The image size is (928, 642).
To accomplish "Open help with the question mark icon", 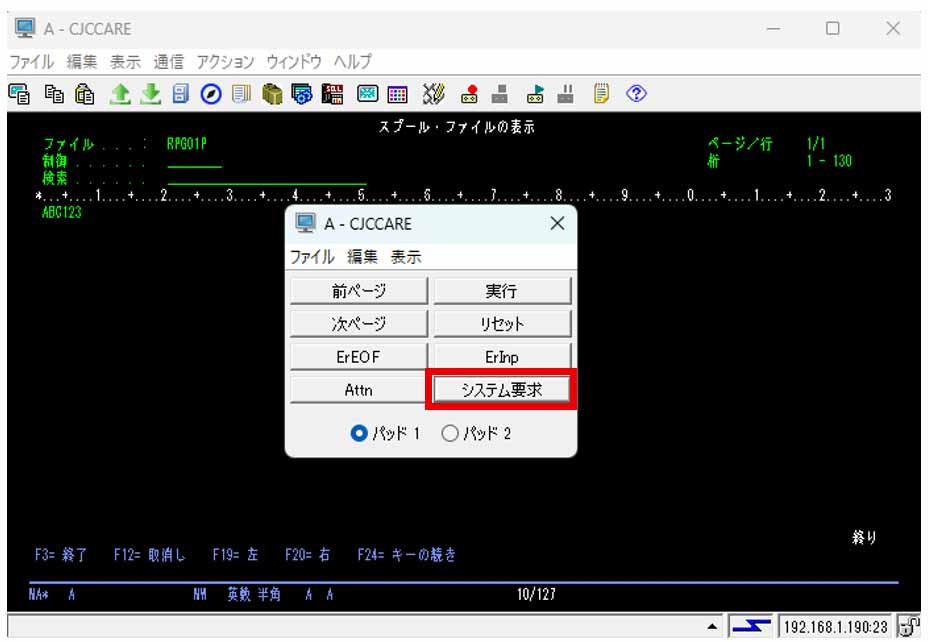I will click(x=636, y=94).
